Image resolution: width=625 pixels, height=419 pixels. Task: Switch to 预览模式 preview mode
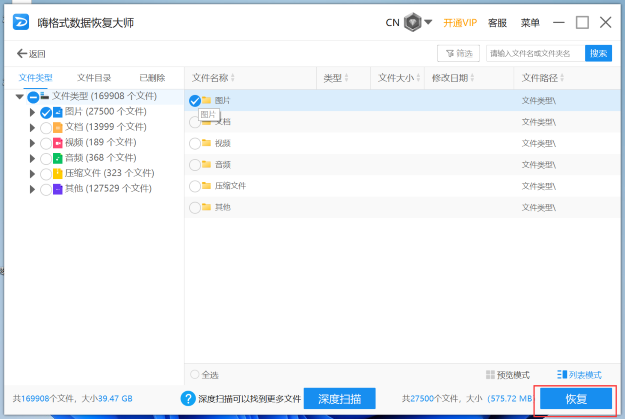coord(508,375)
